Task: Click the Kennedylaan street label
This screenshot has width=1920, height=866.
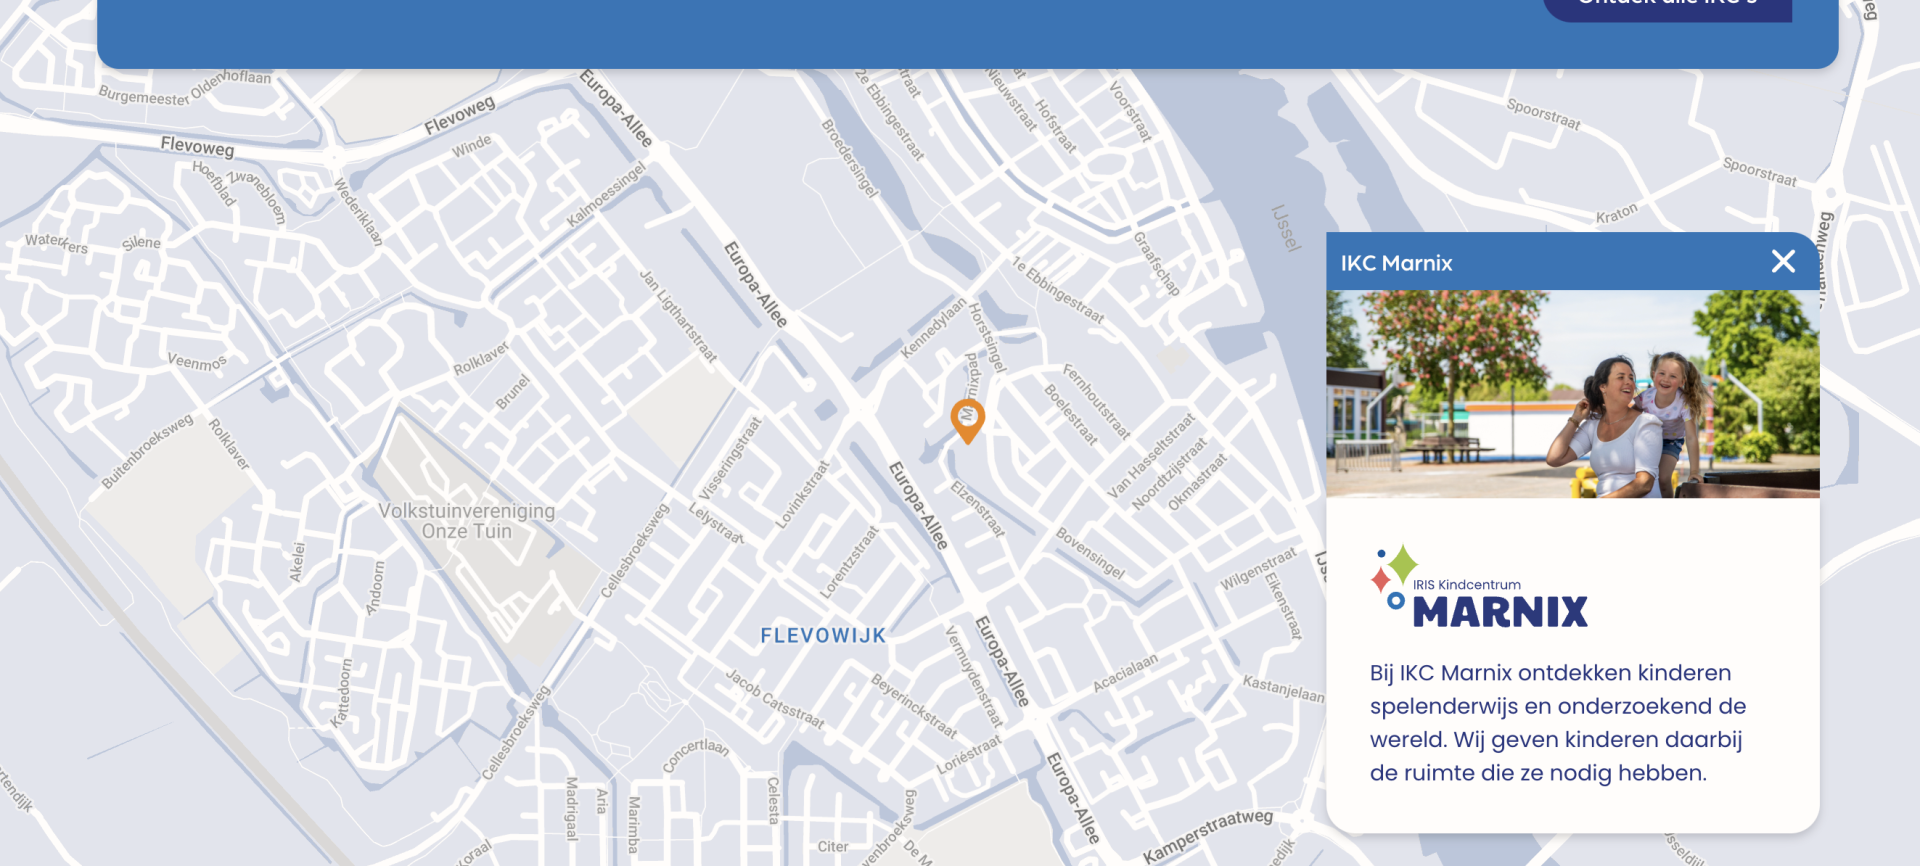Action: coord(933,328)
